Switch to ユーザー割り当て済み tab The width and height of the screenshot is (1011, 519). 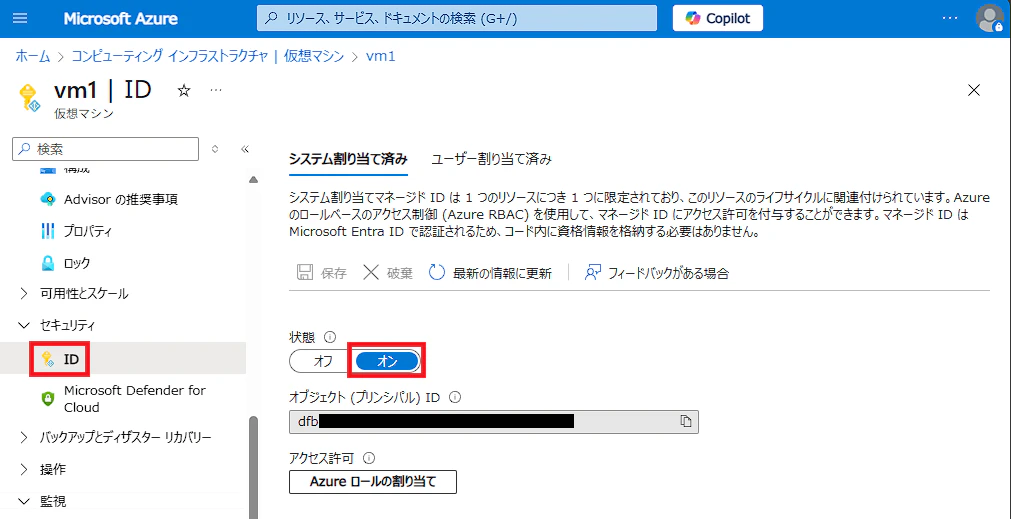pos(491,159)
